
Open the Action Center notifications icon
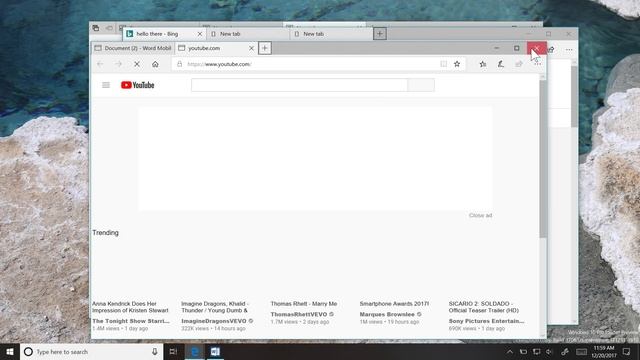[627, 352]
